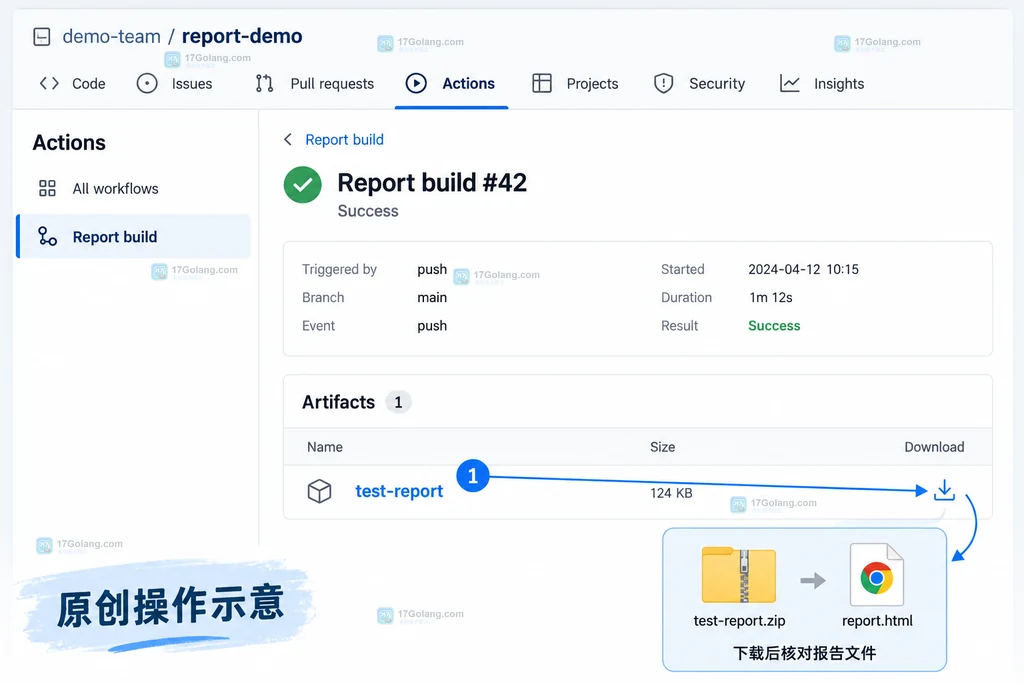
Task: Click the Code angle-brackets icon
Action: 49,84
